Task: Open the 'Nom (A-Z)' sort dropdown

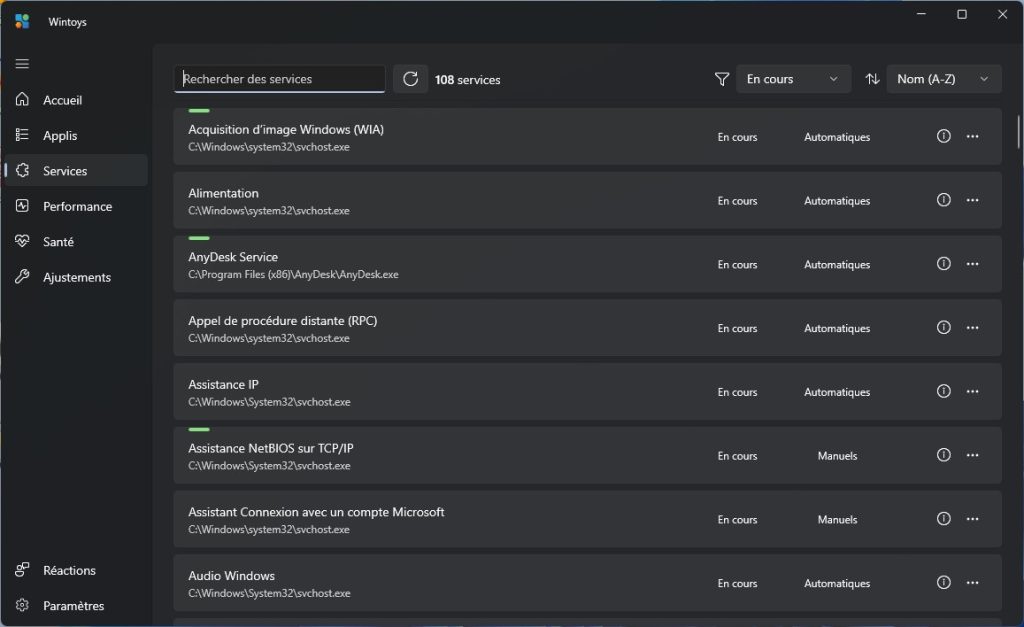Action: coord(943,79)
